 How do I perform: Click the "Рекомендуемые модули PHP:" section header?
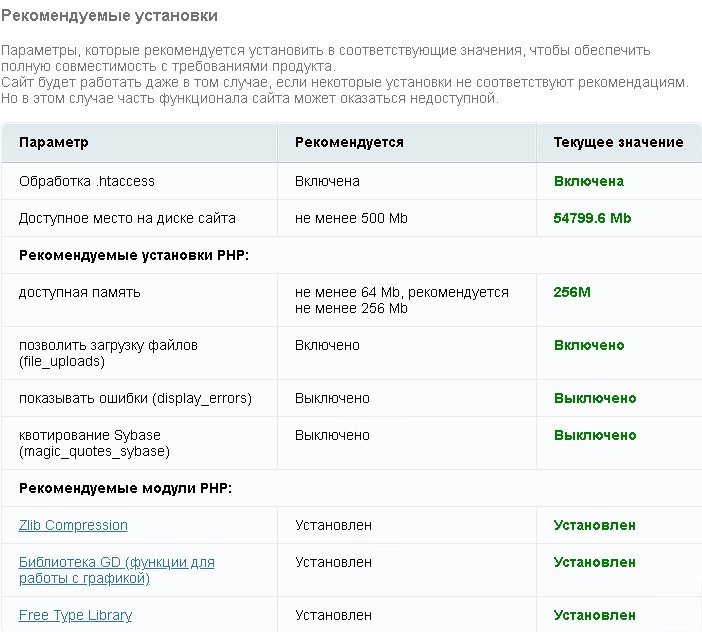tap(125, 488)
